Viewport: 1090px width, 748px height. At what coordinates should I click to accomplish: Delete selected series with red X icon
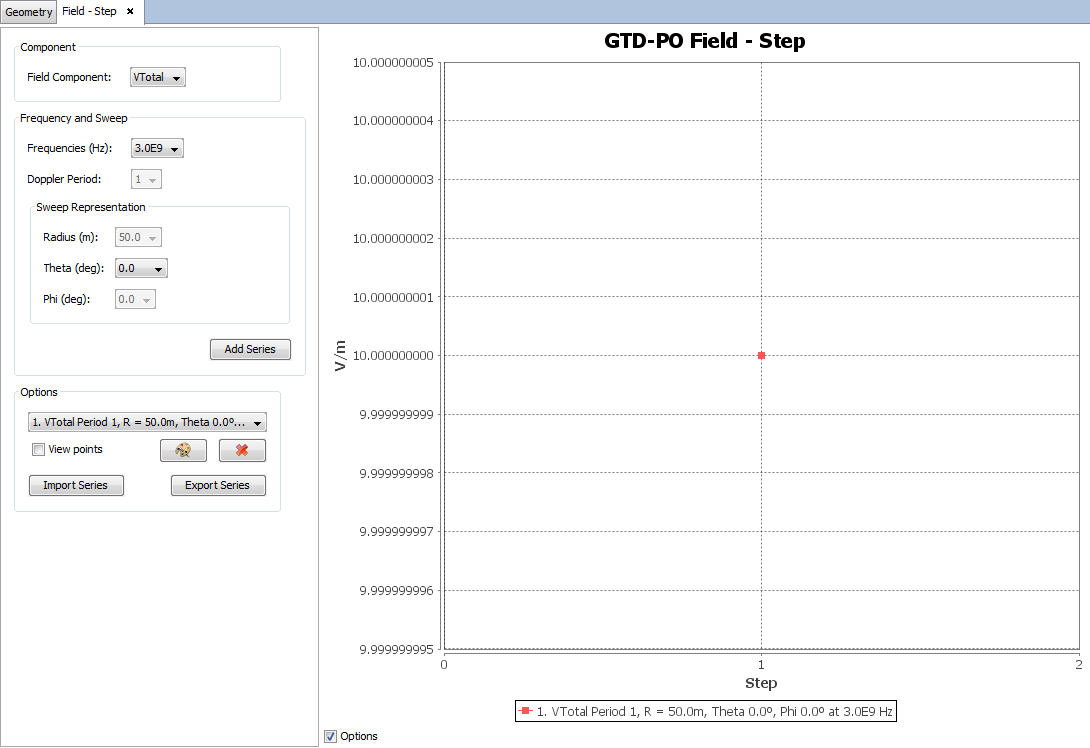pos(242,450)
